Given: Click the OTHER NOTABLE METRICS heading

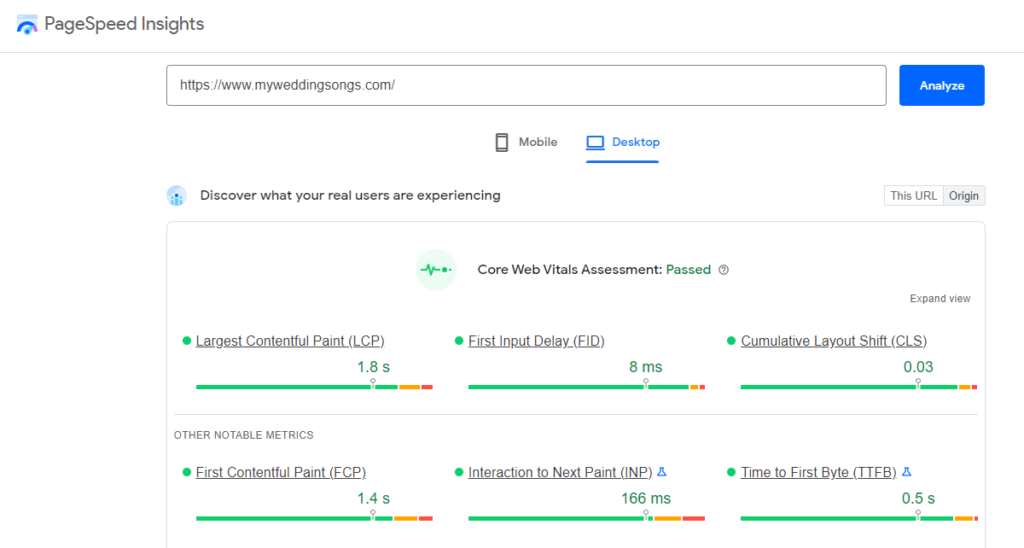Looking at the screenshot, I should (x=244, y=435).
